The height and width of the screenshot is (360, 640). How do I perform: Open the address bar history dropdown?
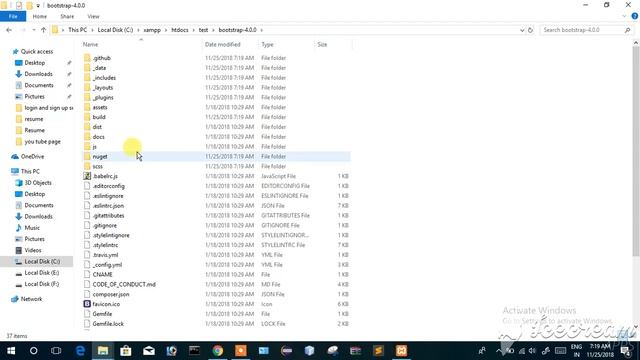[522, 30]
